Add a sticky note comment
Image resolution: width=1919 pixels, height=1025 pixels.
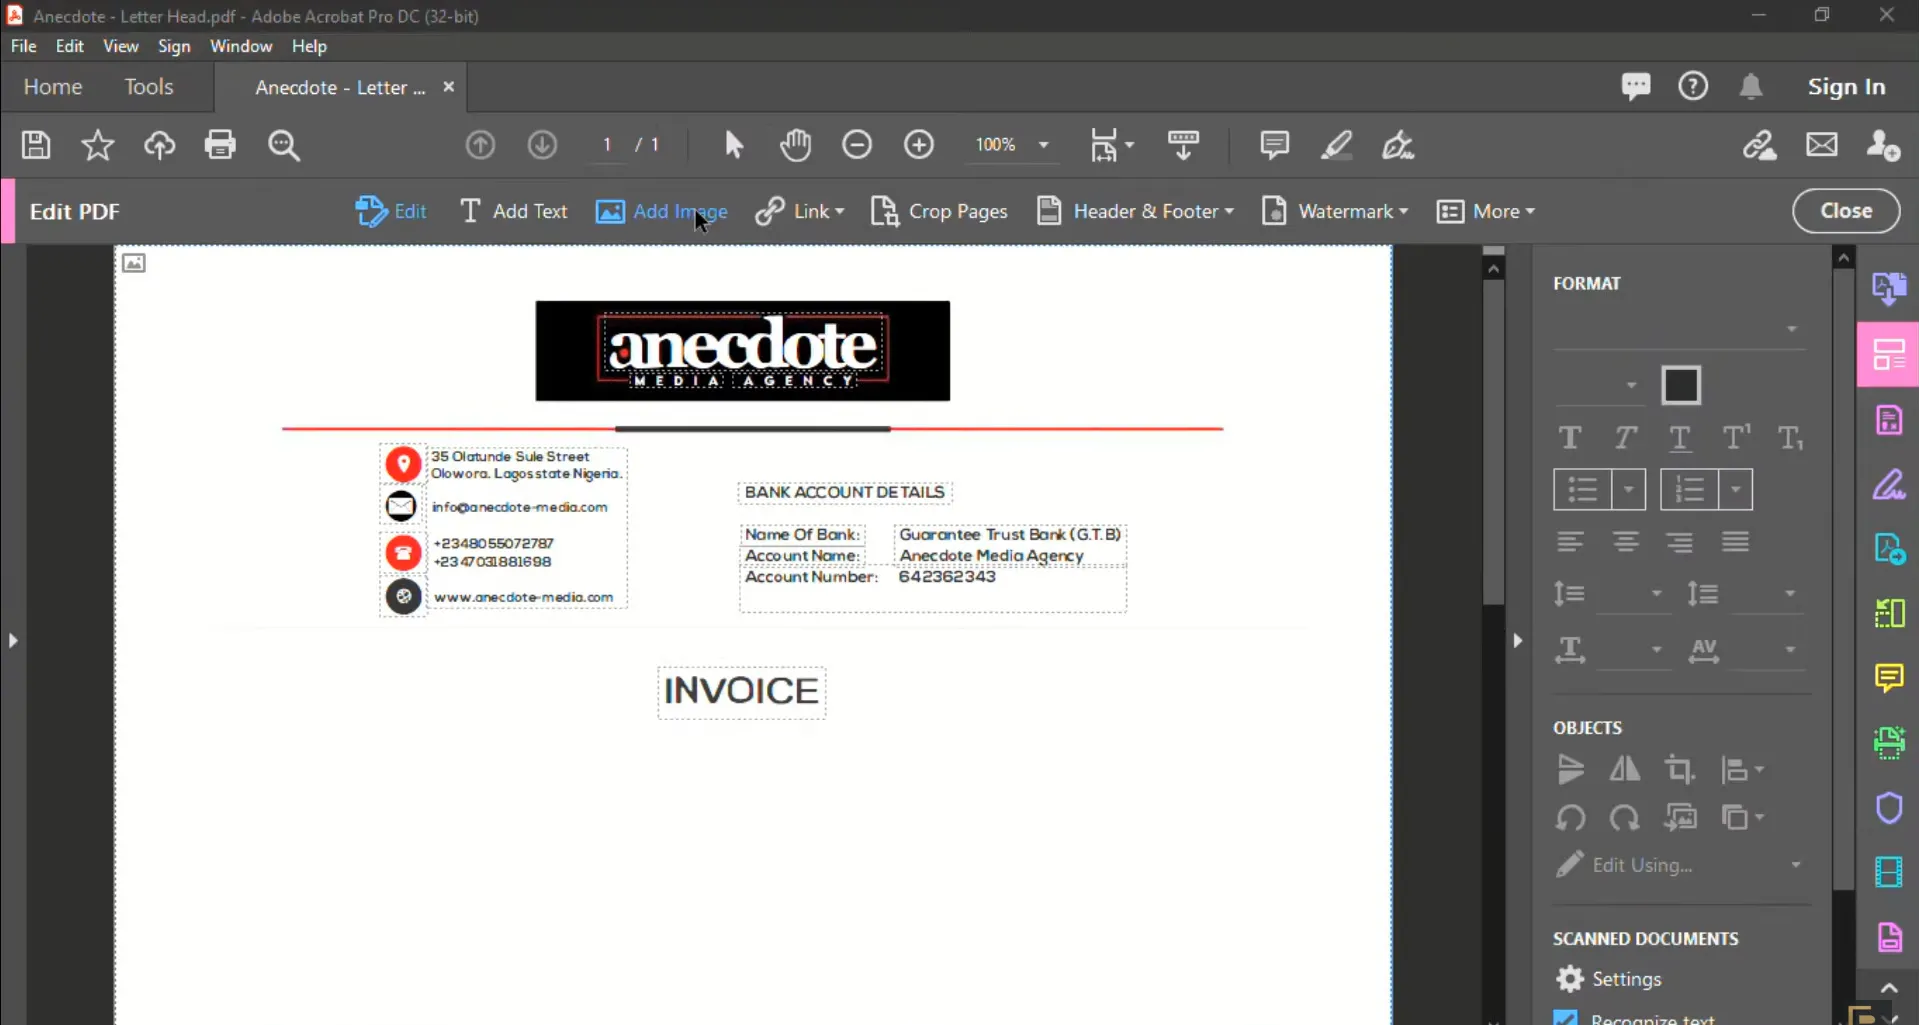click(x=1274, y=145)
